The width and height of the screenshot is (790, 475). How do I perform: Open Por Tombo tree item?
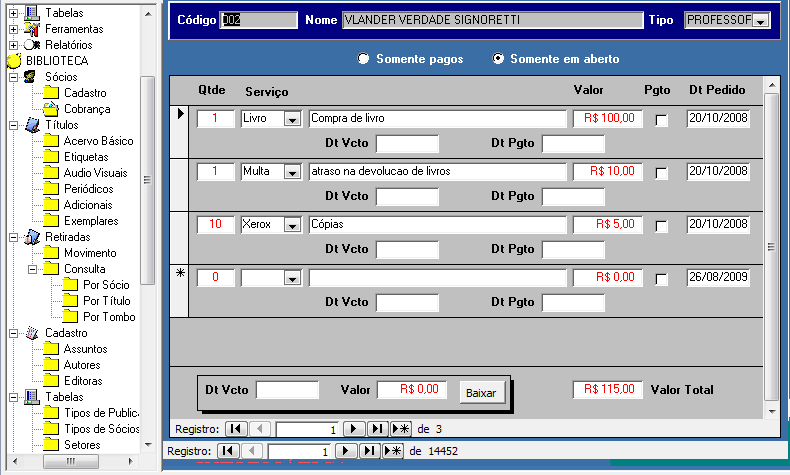(109, 317)
